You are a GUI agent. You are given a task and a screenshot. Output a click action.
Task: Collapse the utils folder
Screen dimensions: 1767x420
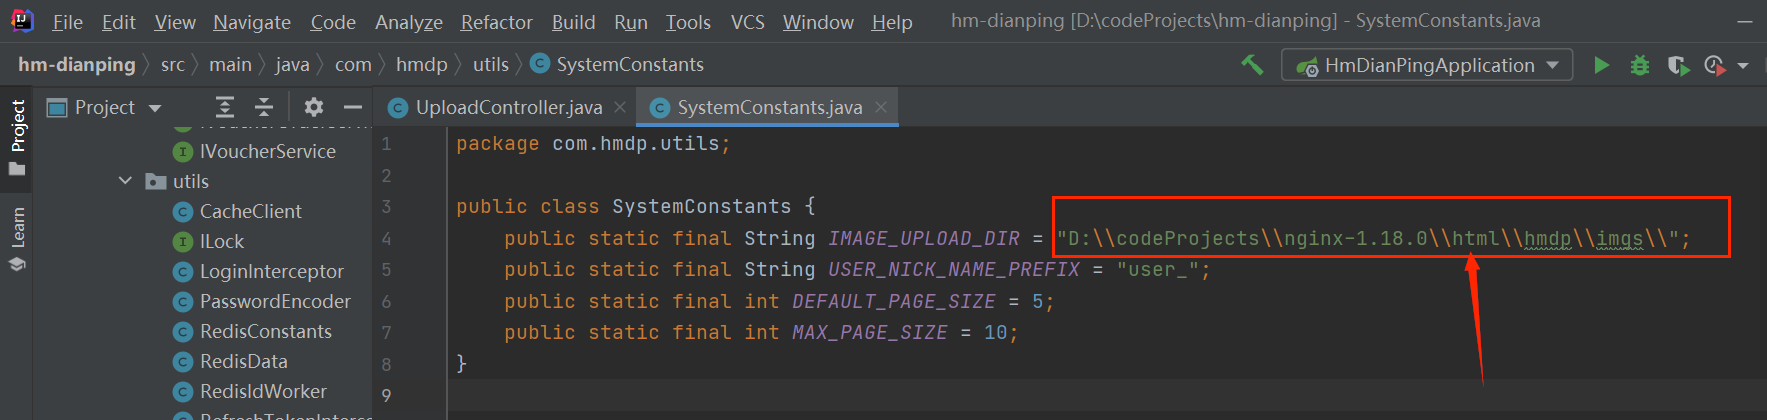125,181
